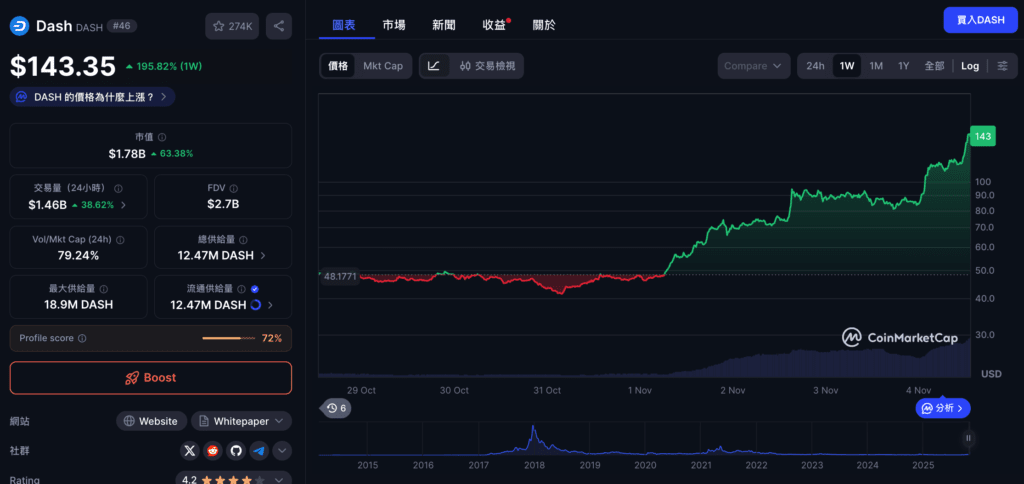This screenshot has width=1024, height=484.
Task: Select the 1M time range
Action: [876, 66]
